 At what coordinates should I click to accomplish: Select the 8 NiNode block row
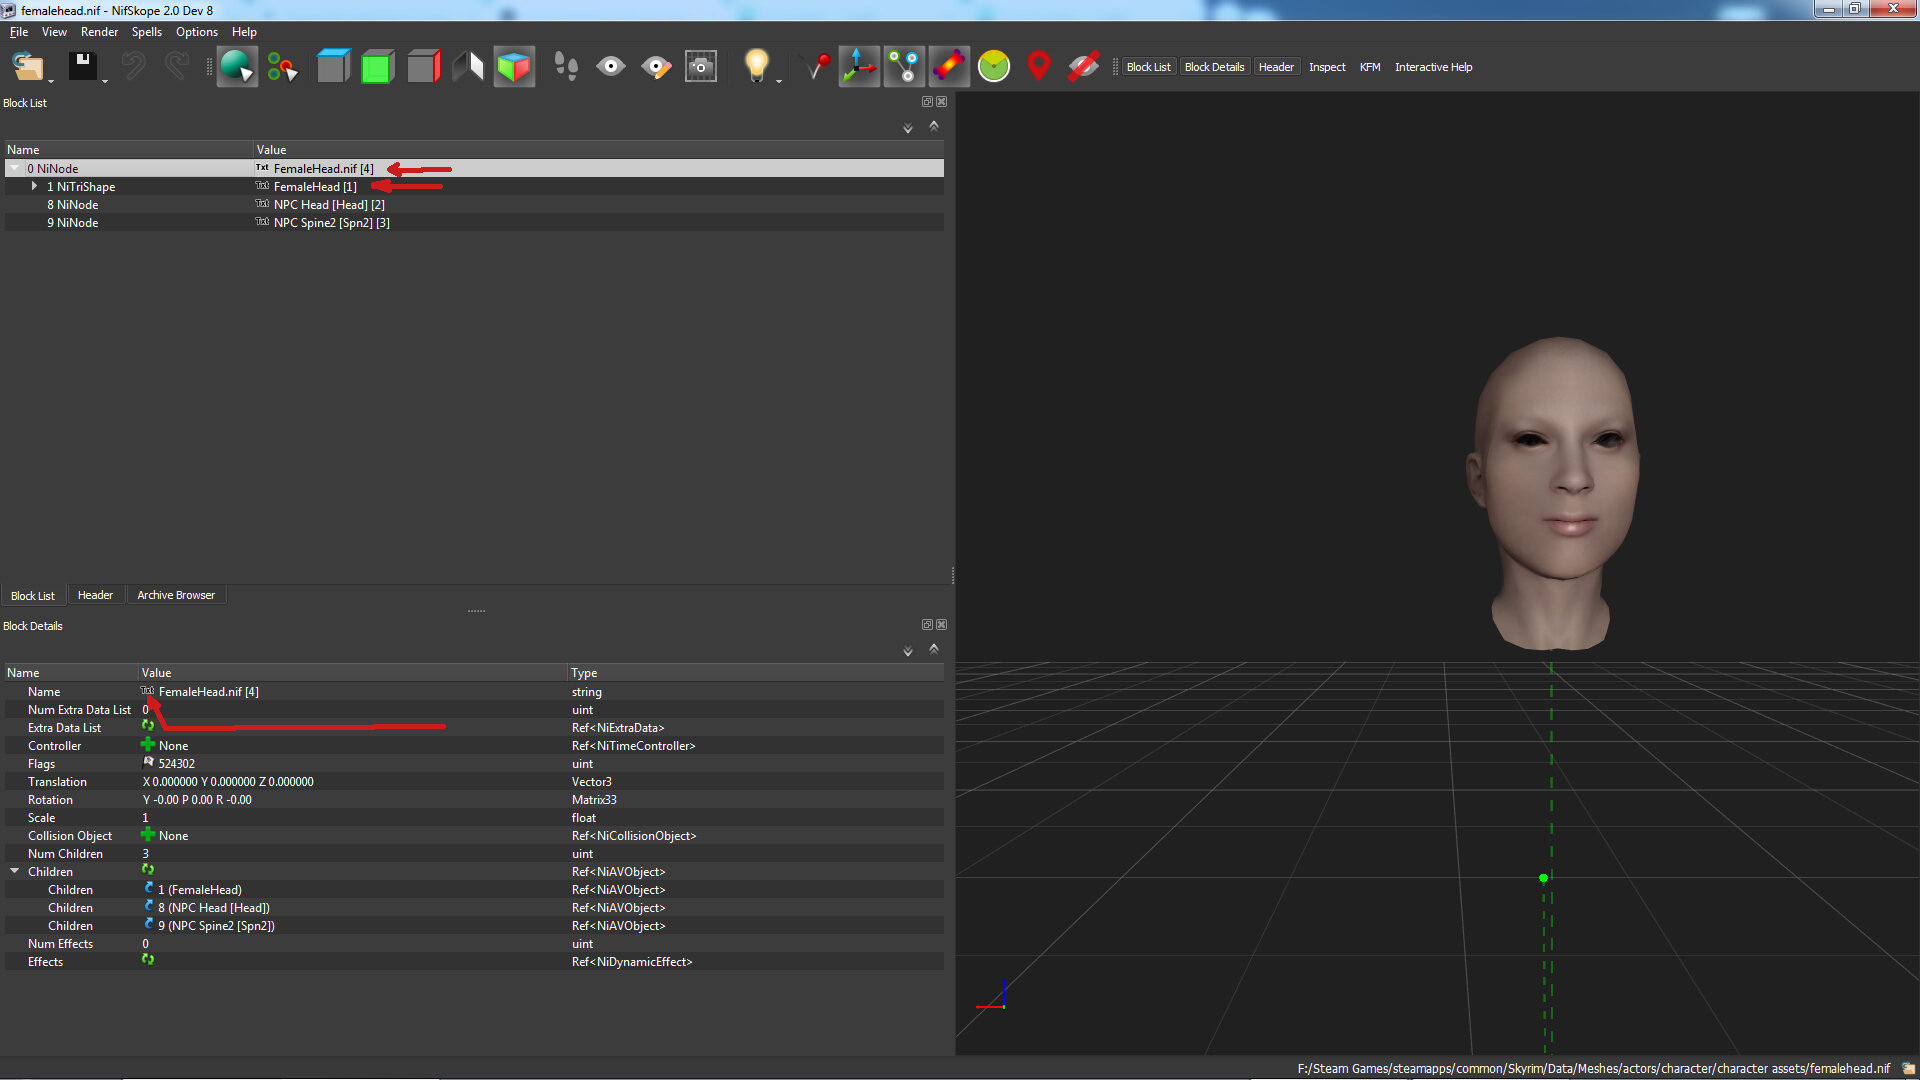click(474, 205)
